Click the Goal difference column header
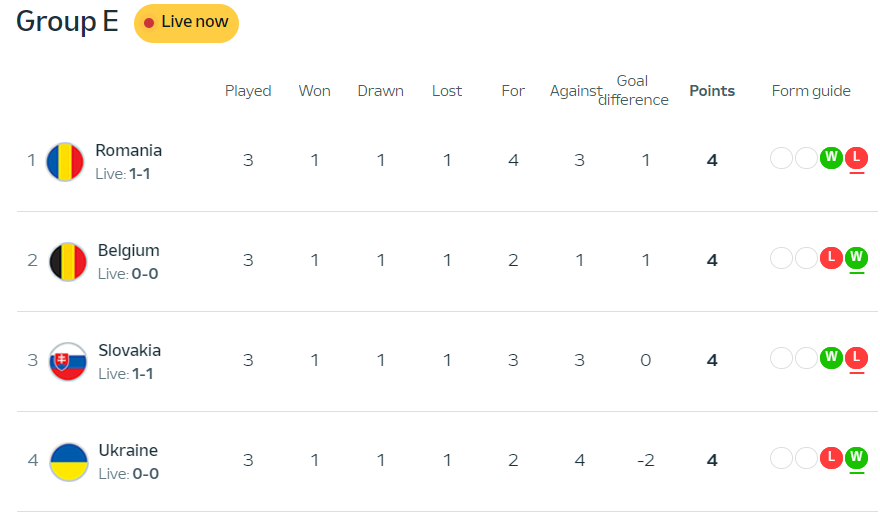Image resolution: width=880 pixels, height=512 pixels. pyautogui.click(x=633, y=90)
